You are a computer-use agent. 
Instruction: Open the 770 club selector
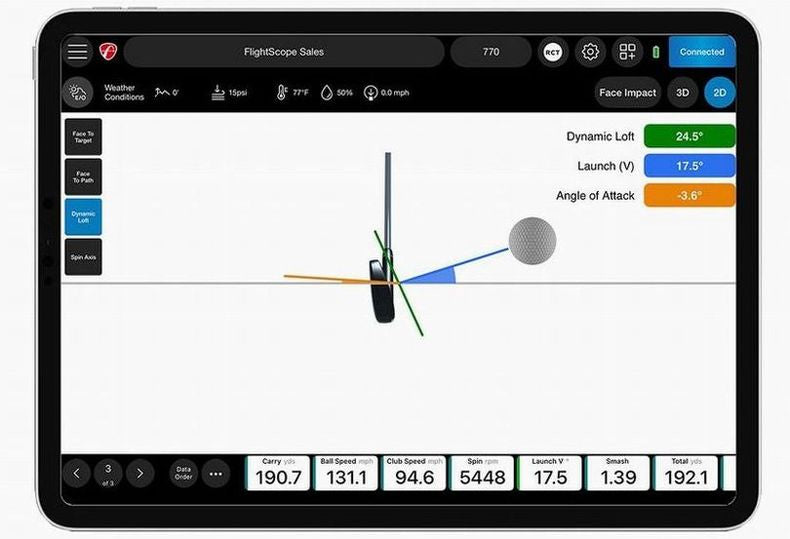[490, 52]
